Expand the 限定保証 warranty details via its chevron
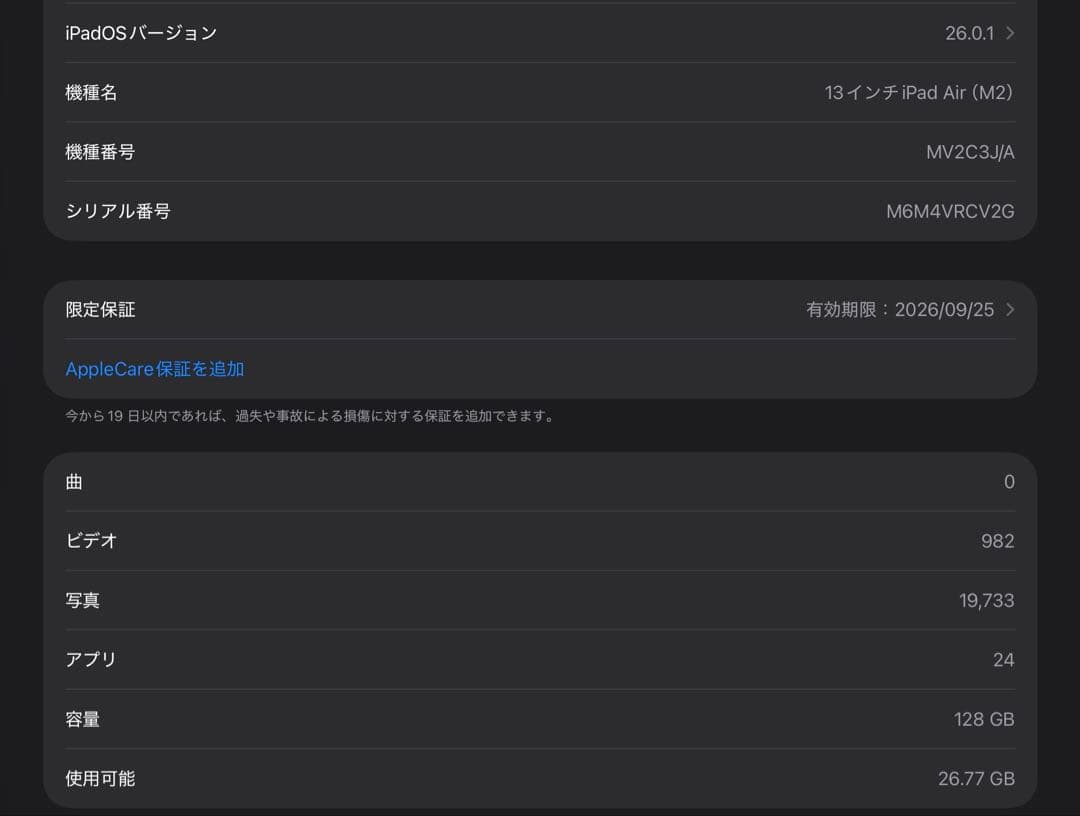 (1010, 310)
